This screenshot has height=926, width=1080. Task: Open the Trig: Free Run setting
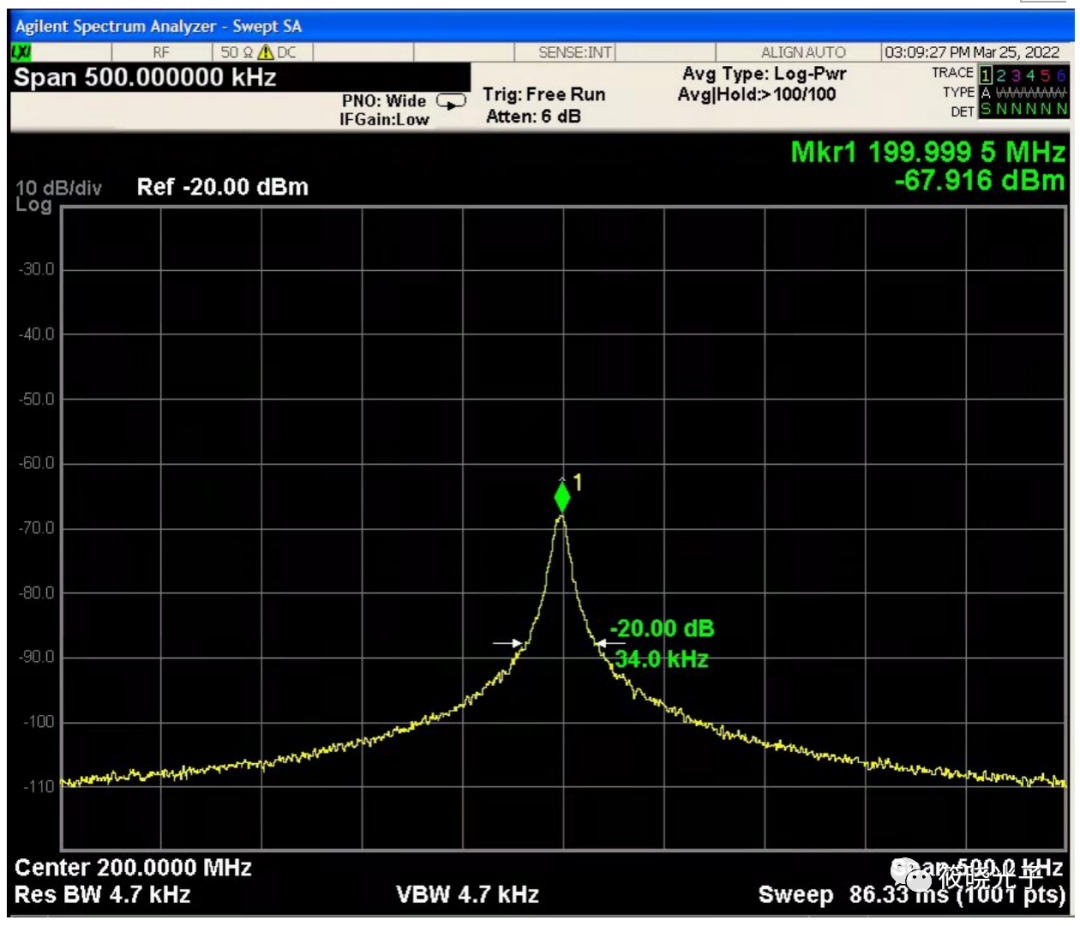click(x=544, y=95)
